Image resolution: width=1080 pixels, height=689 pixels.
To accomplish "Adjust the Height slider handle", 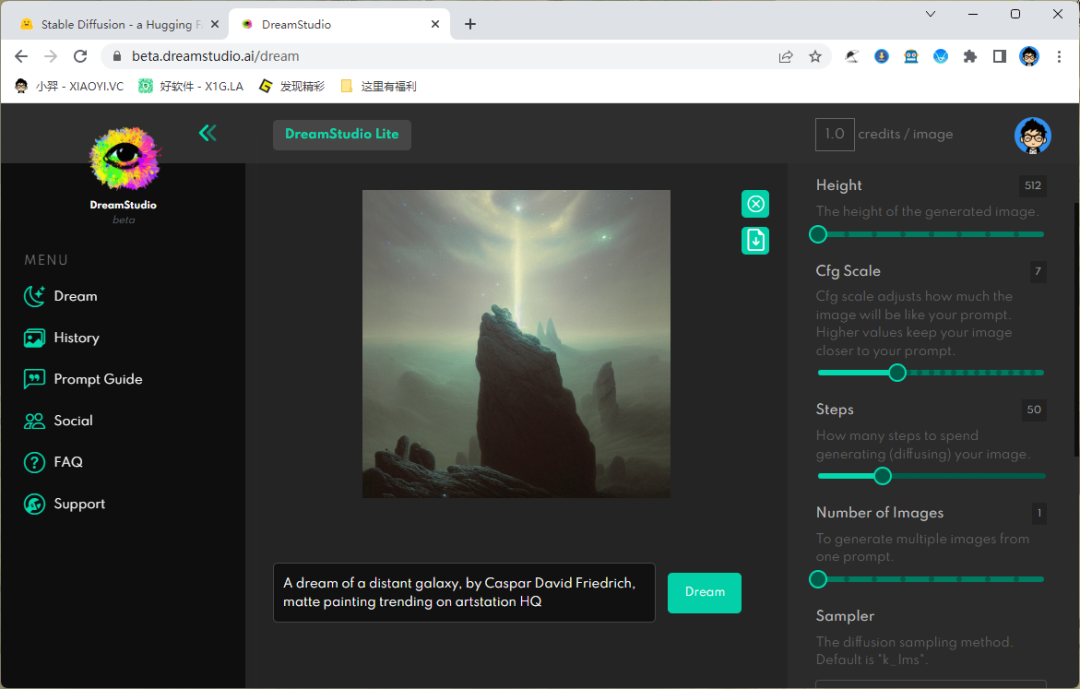I will (818, 234).
